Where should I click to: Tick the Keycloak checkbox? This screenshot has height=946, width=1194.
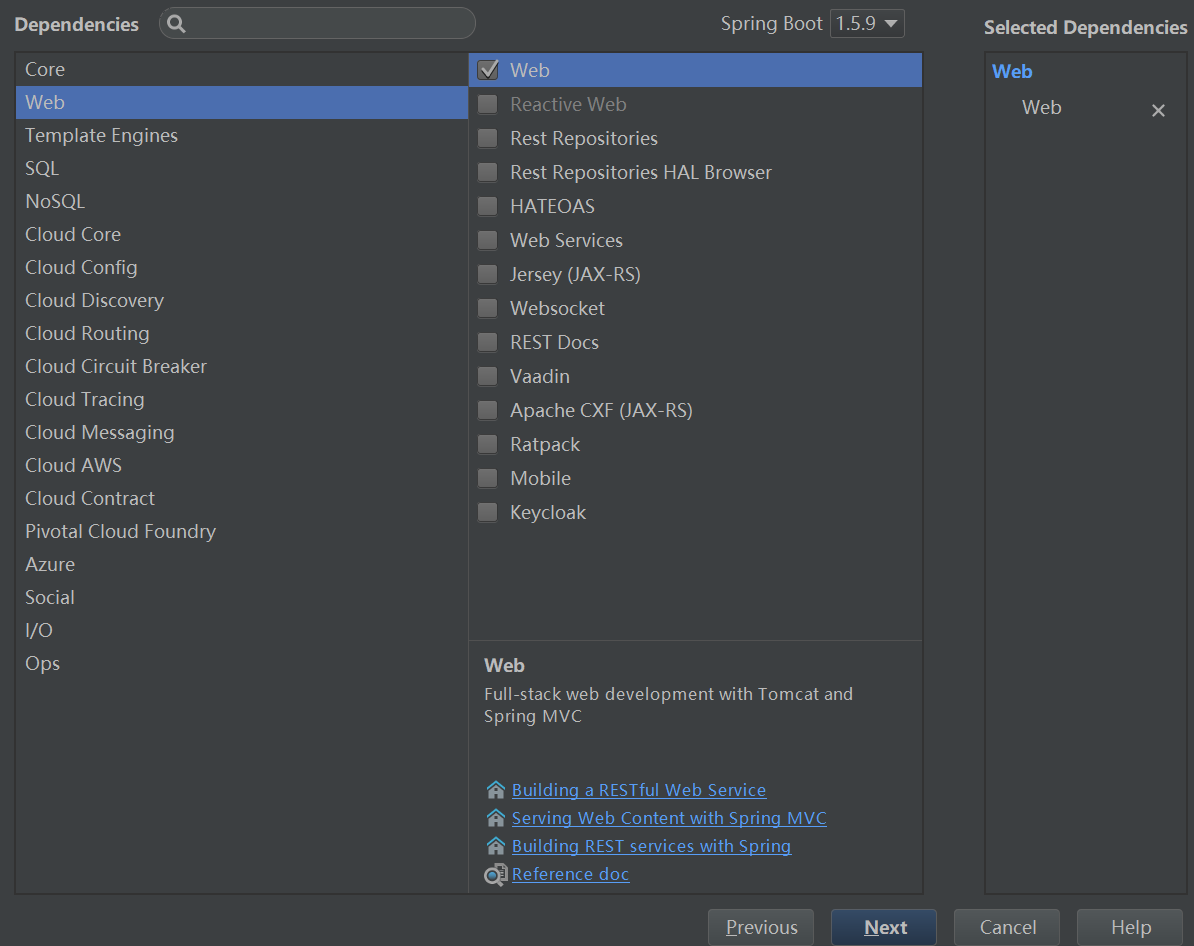click(x=488, y=512)
